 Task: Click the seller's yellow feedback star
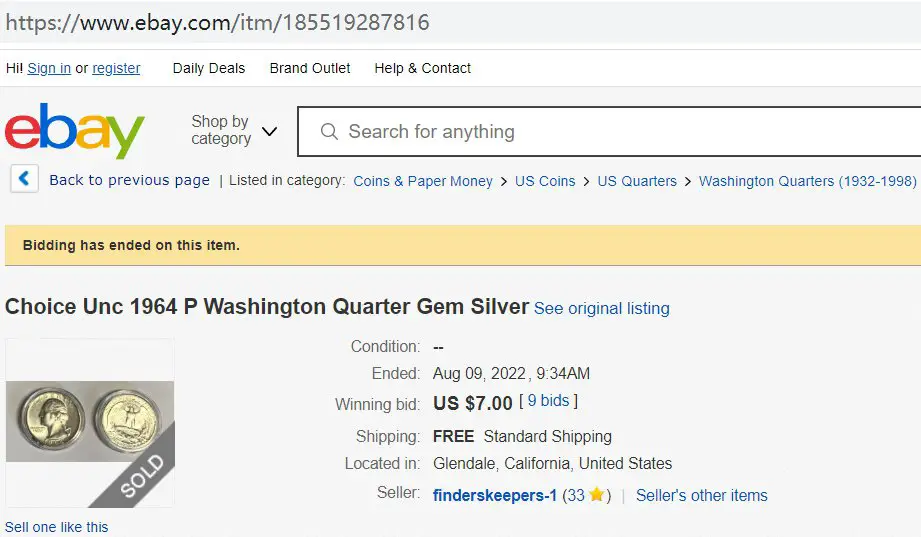tap(596, 495)
